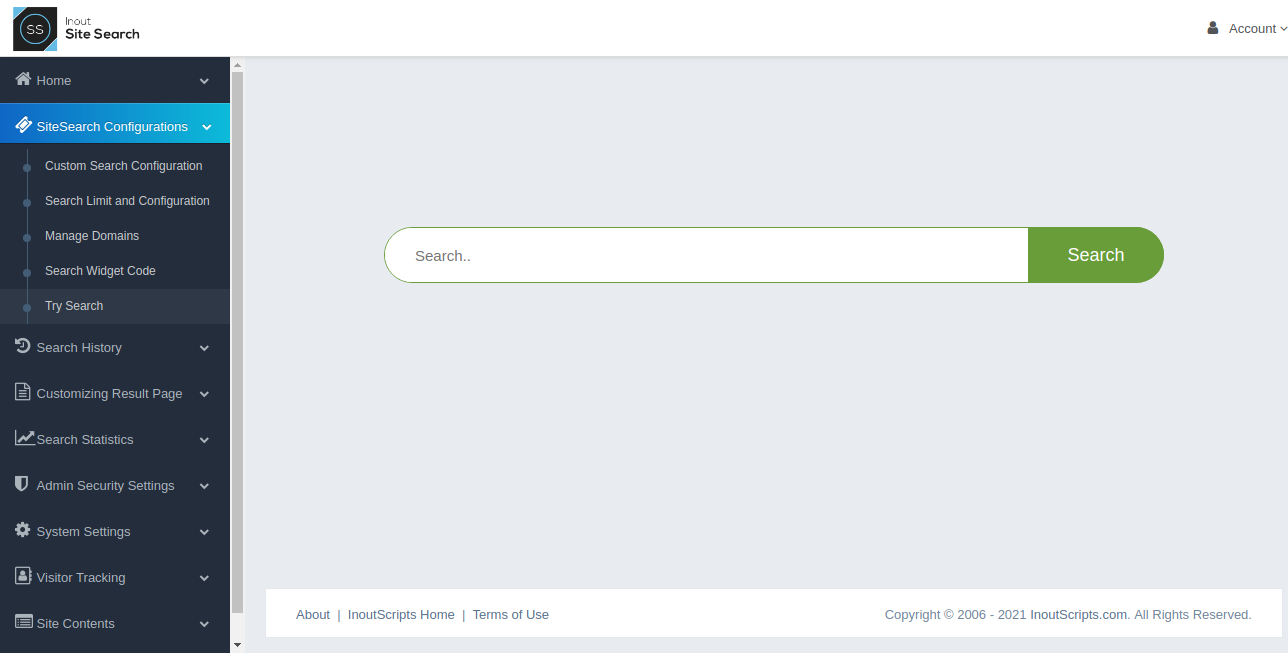Open the Terms of Use link
Image resolution: width=1288 pixels, height=653 pixels.
(511, 615)
